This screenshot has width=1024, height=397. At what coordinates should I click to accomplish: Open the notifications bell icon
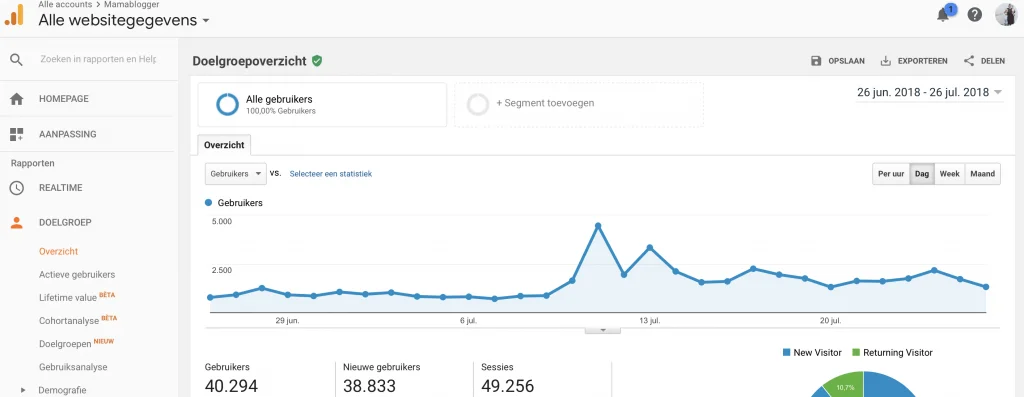944,14
